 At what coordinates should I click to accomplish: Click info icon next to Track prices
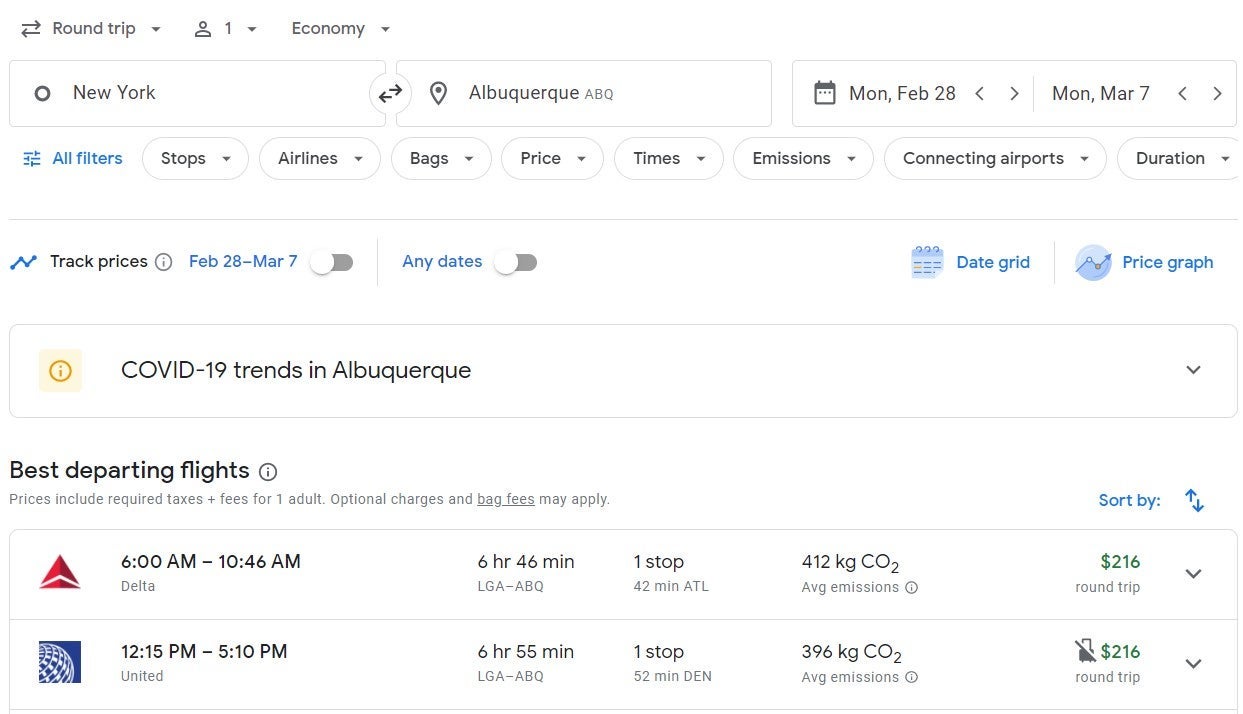(x=164, y=262)
